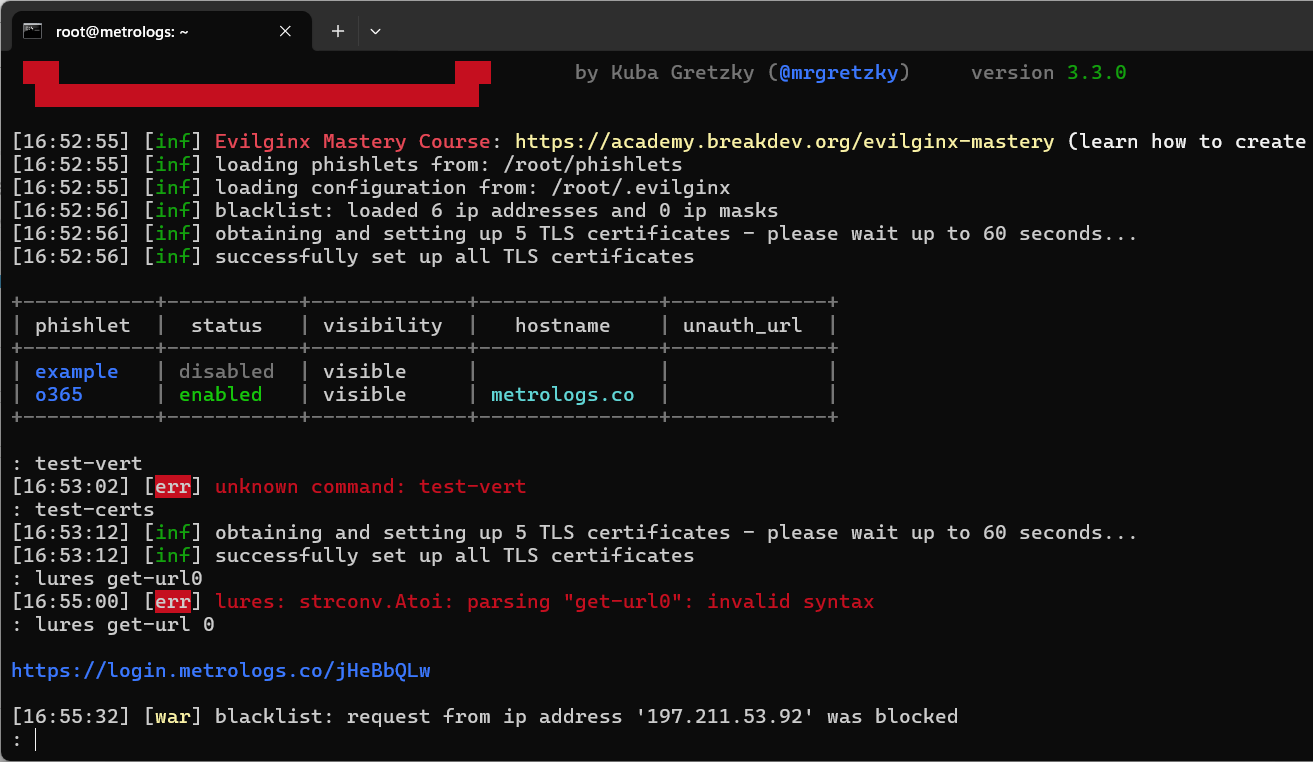The image size is (1313, 762).
Task: Click the 'unauth_url' column header
Action: pos(742,325)
